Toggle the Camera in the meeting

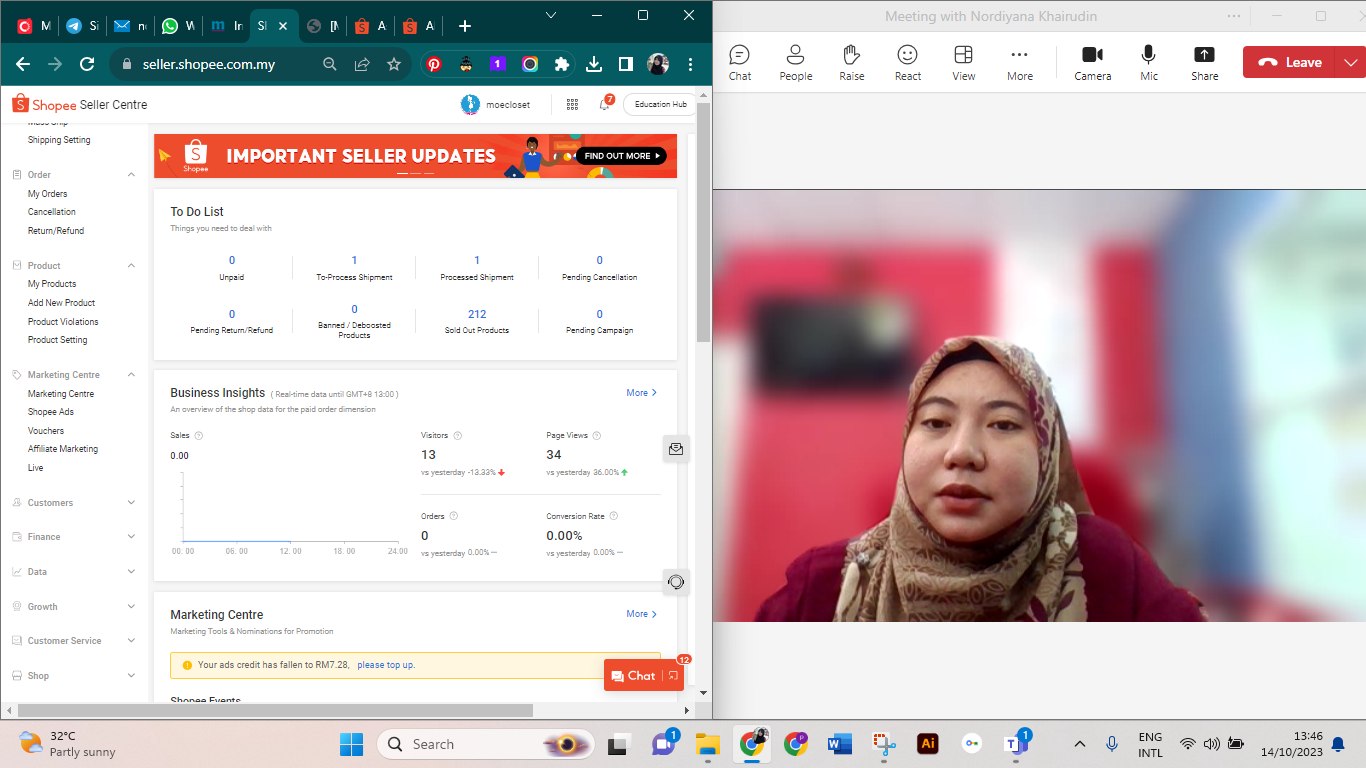click(1093, 62)
